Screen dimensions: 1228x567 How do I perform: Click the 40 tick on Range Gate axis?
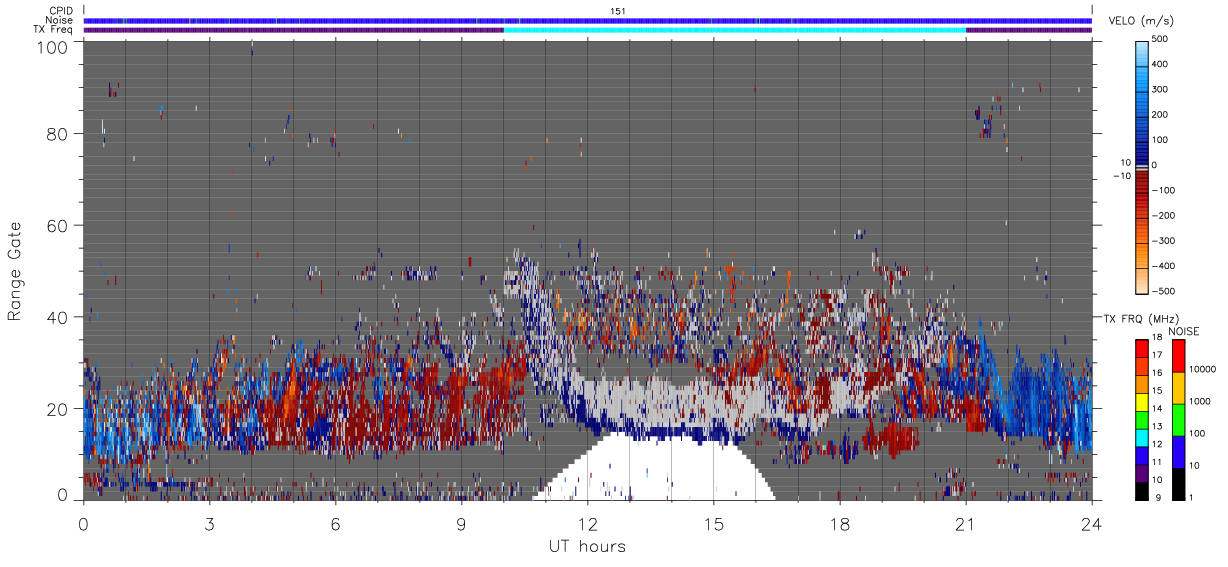(x=57, y=317)
